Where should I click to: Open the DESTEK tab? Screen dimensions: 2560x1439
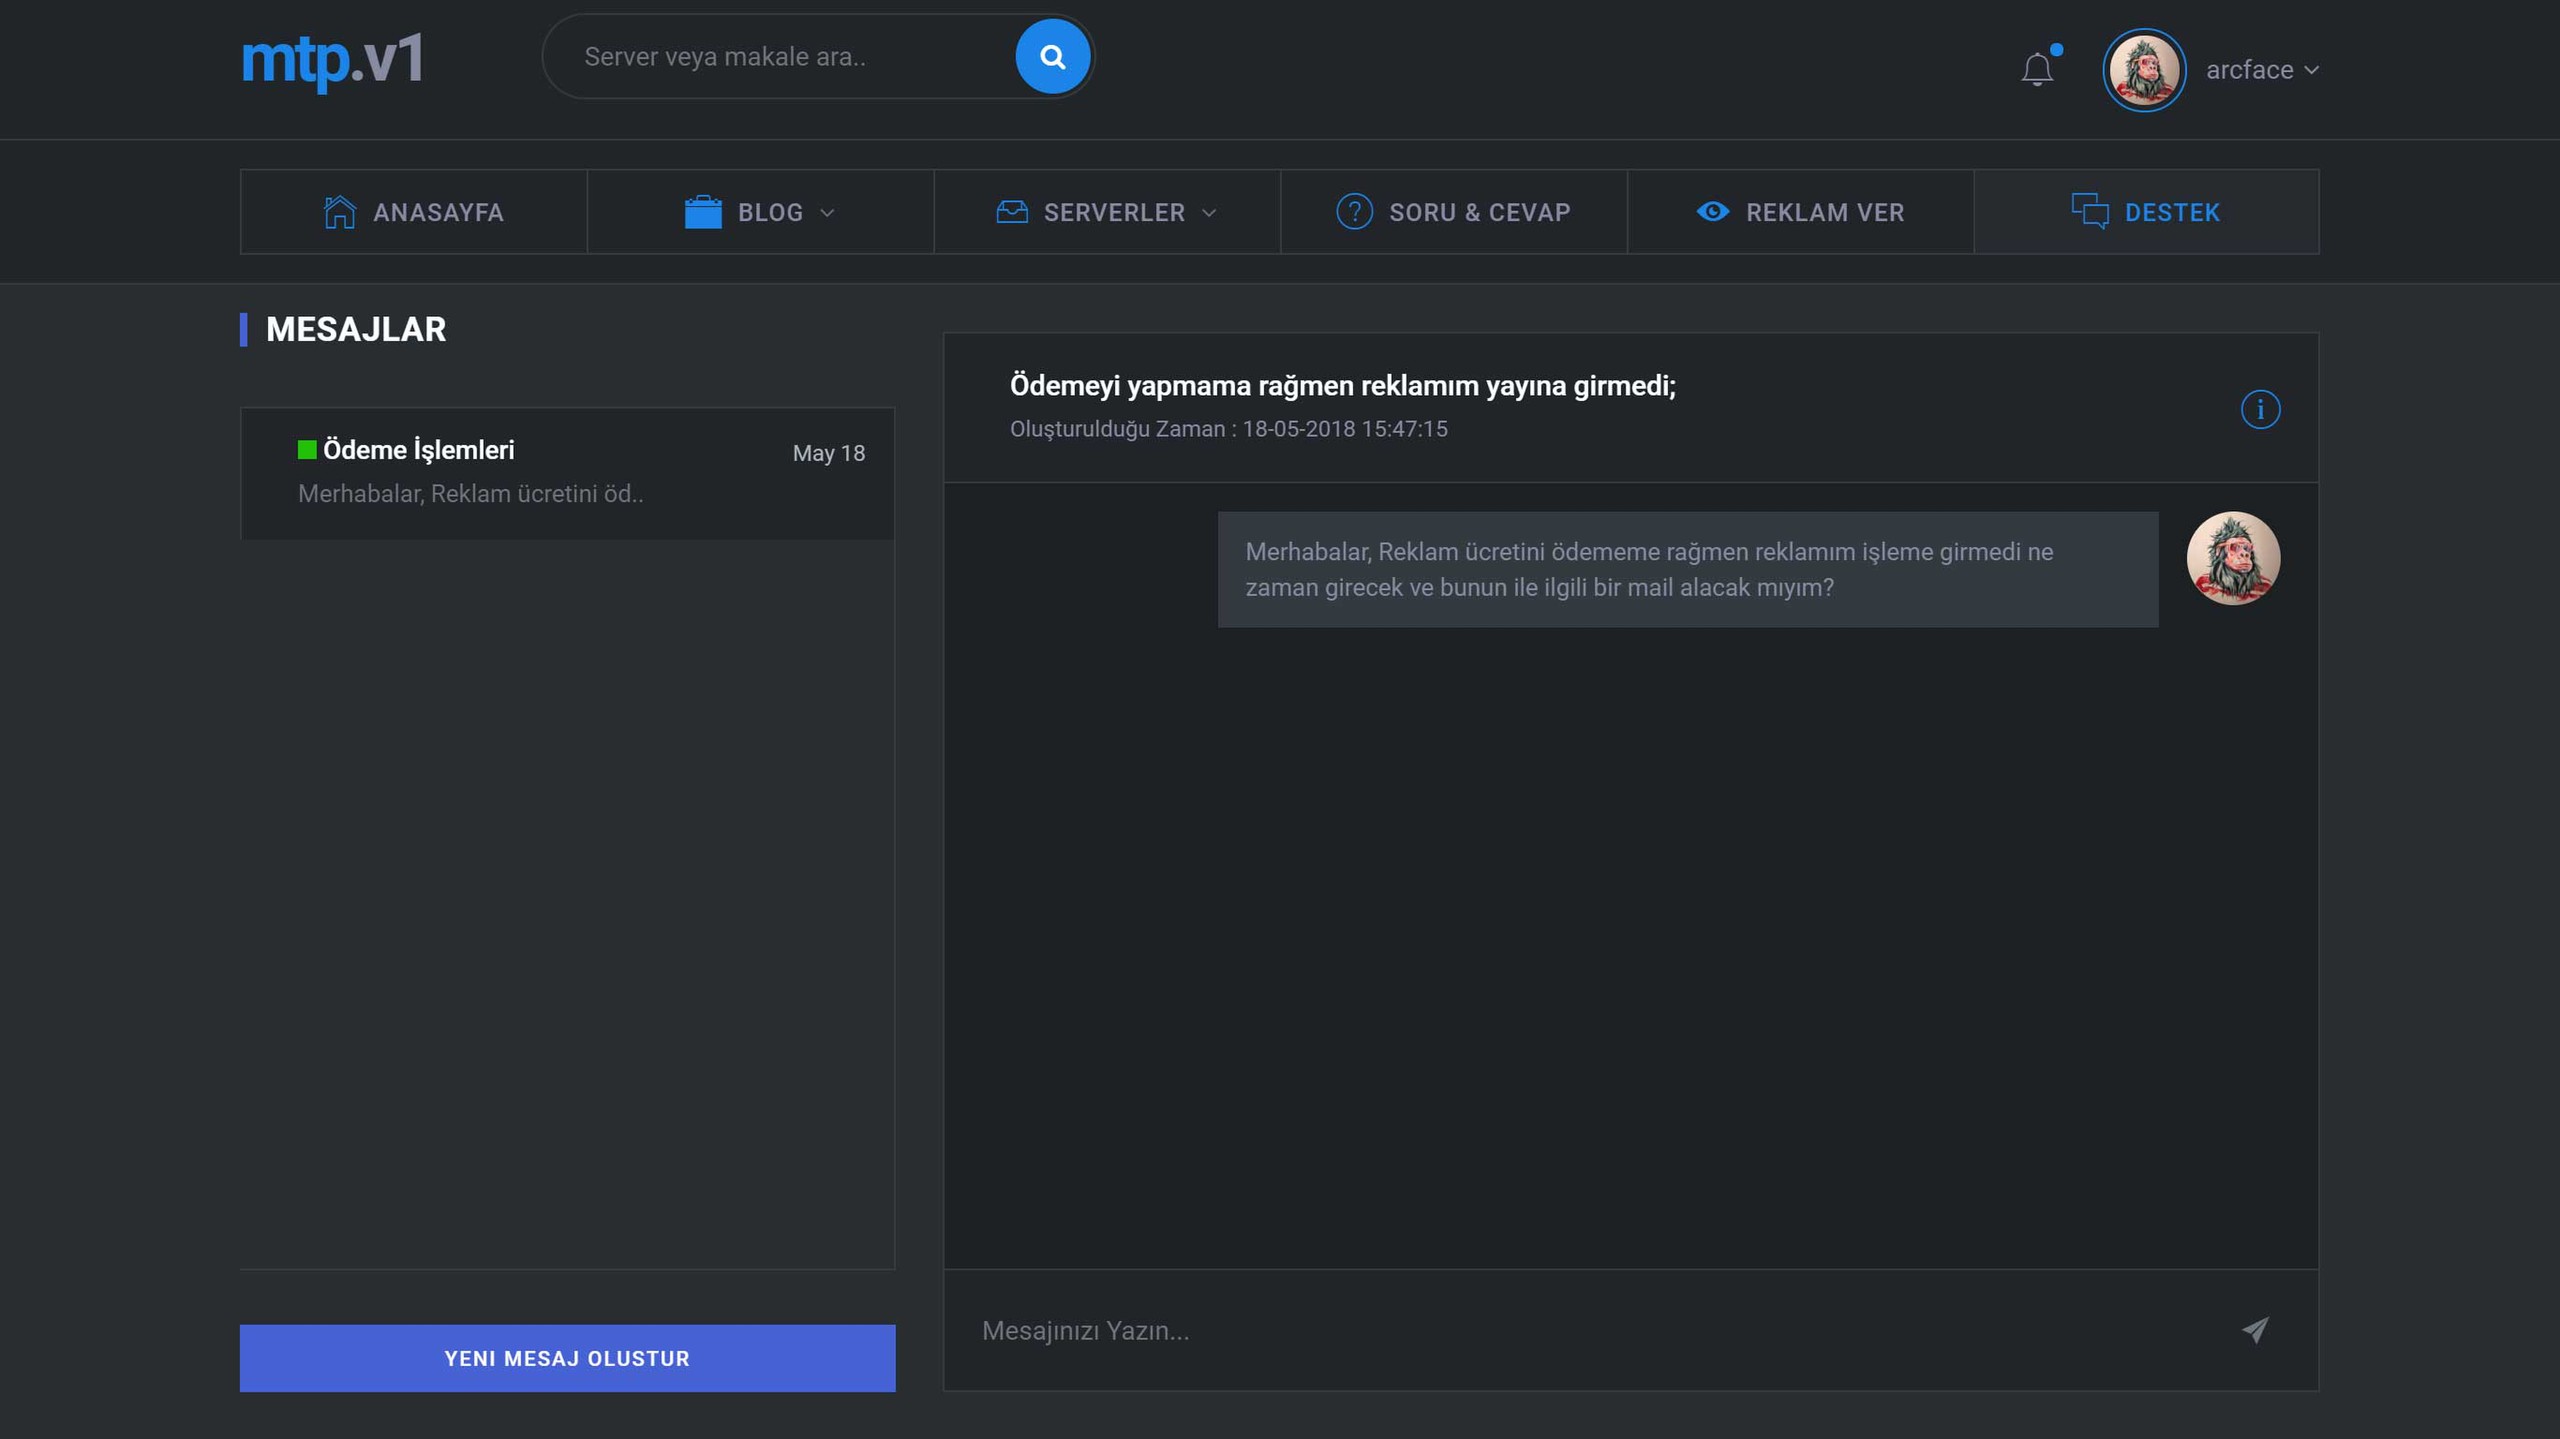pos(2147,212)
